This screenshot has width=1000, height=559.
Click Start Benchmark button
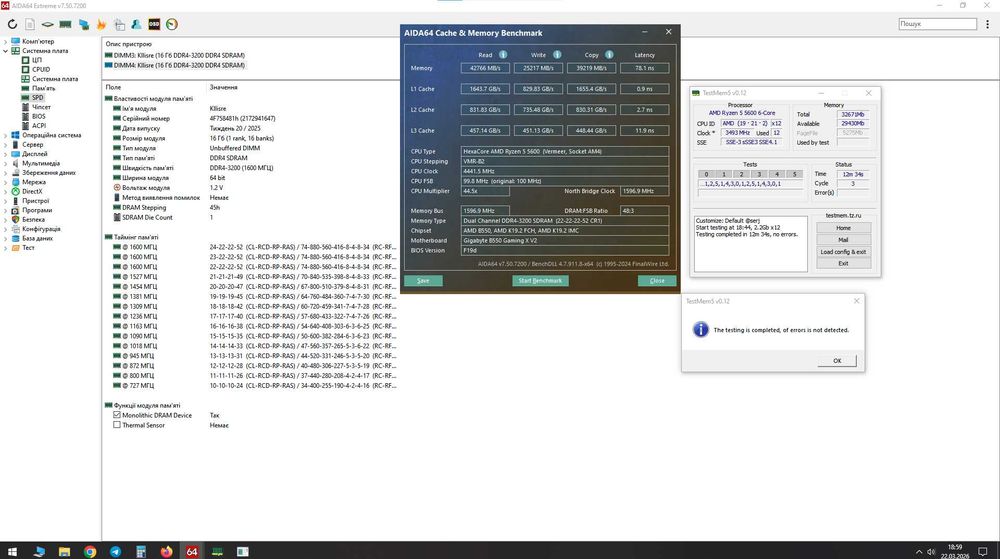(x=540, y=281)
